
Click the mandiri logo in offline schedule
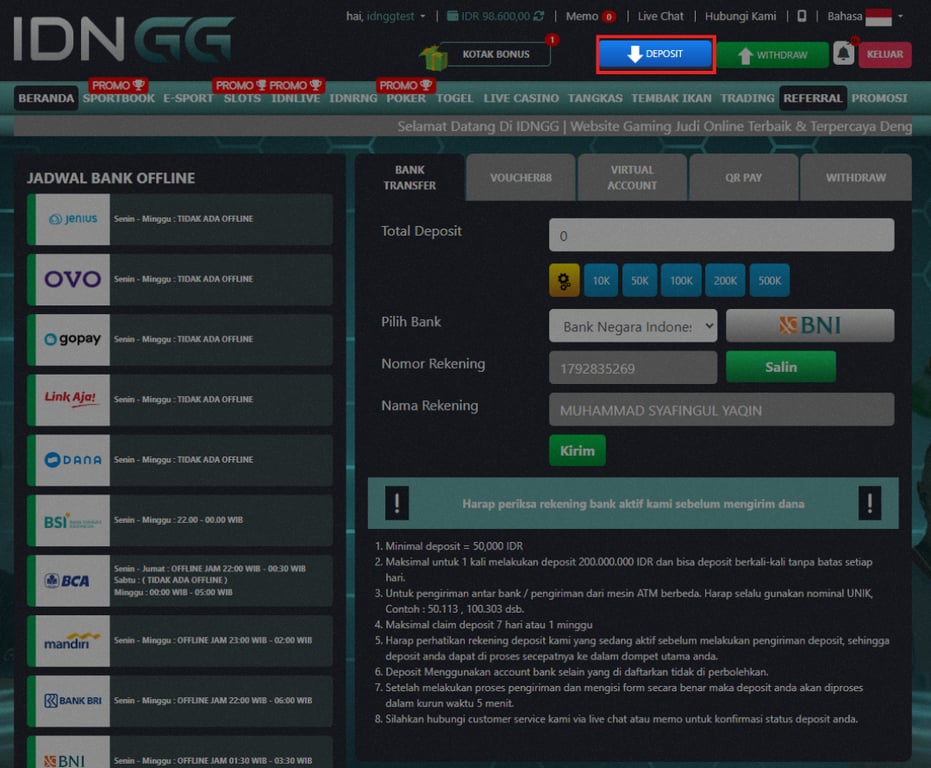(73, 641)
